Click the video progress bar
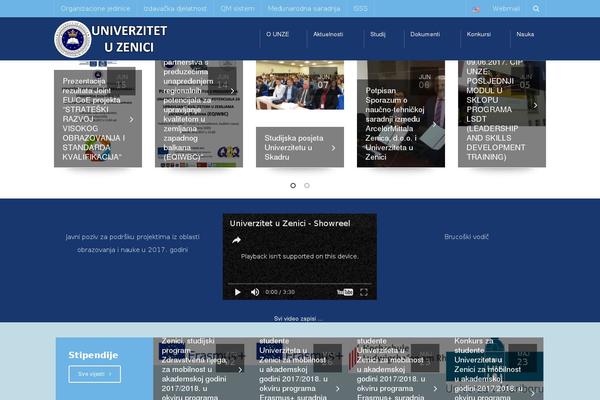This screenshot has width=600, height=400. (x=300, y=284)
